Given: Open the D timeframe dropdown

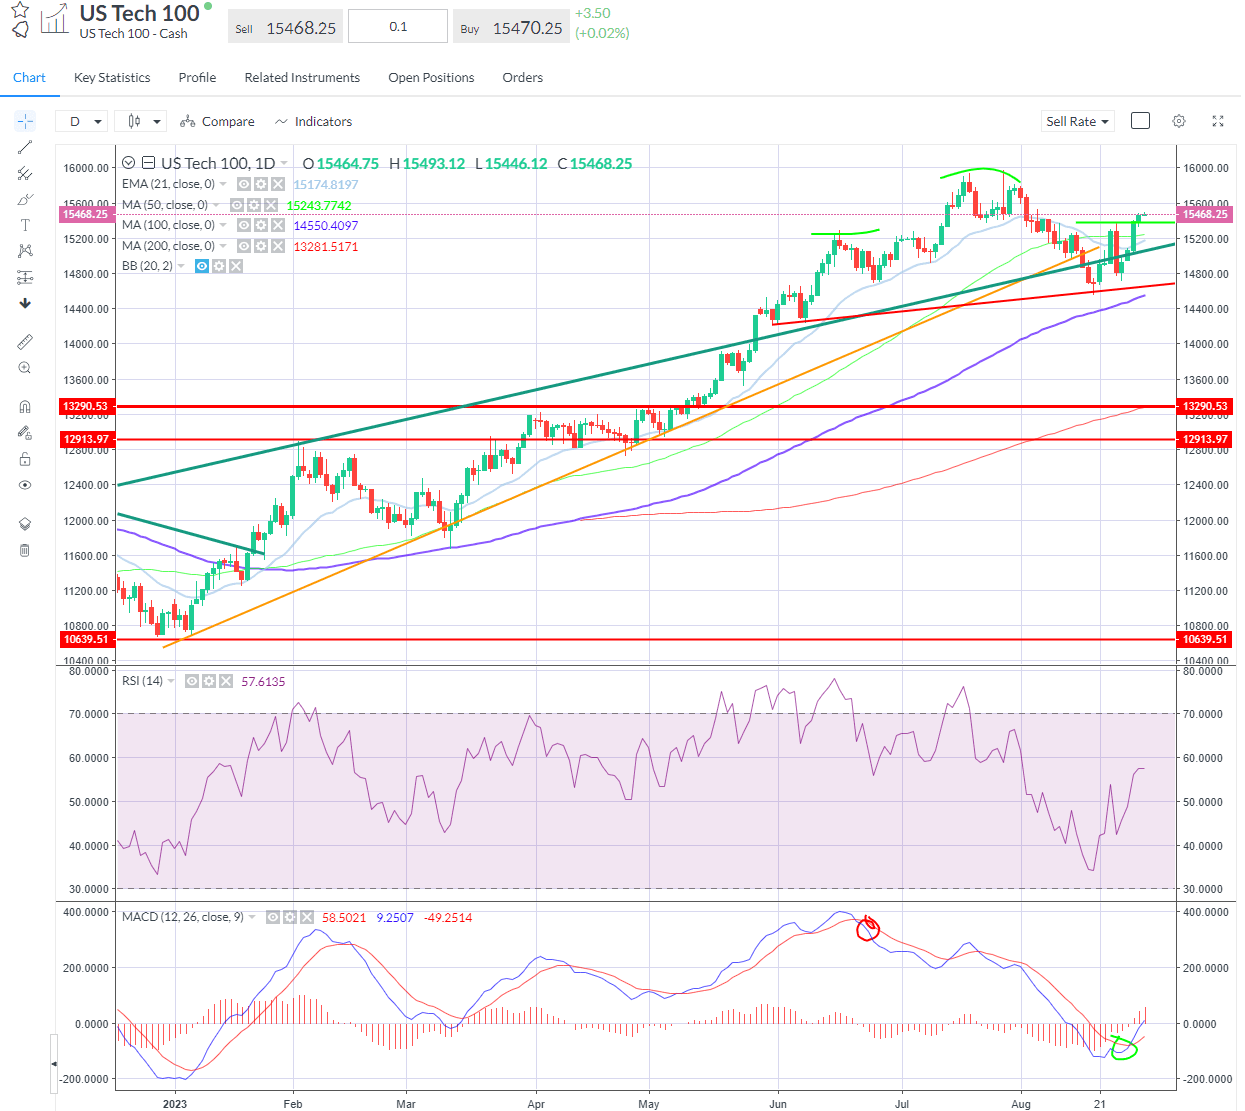Looking at the screenshot, I should [x=83, y=121].
